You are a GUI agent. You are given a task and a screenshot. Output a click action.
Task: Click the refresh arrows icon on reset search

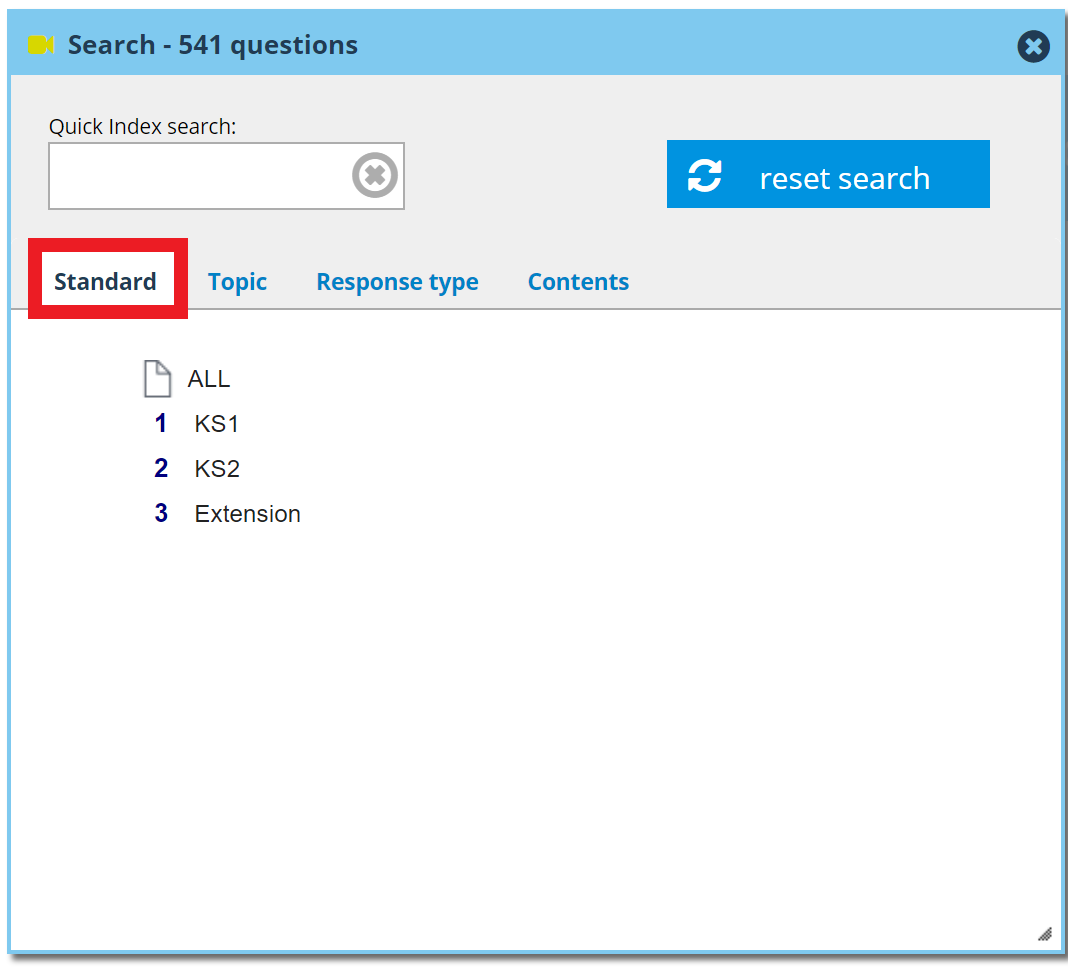(705, 176)
